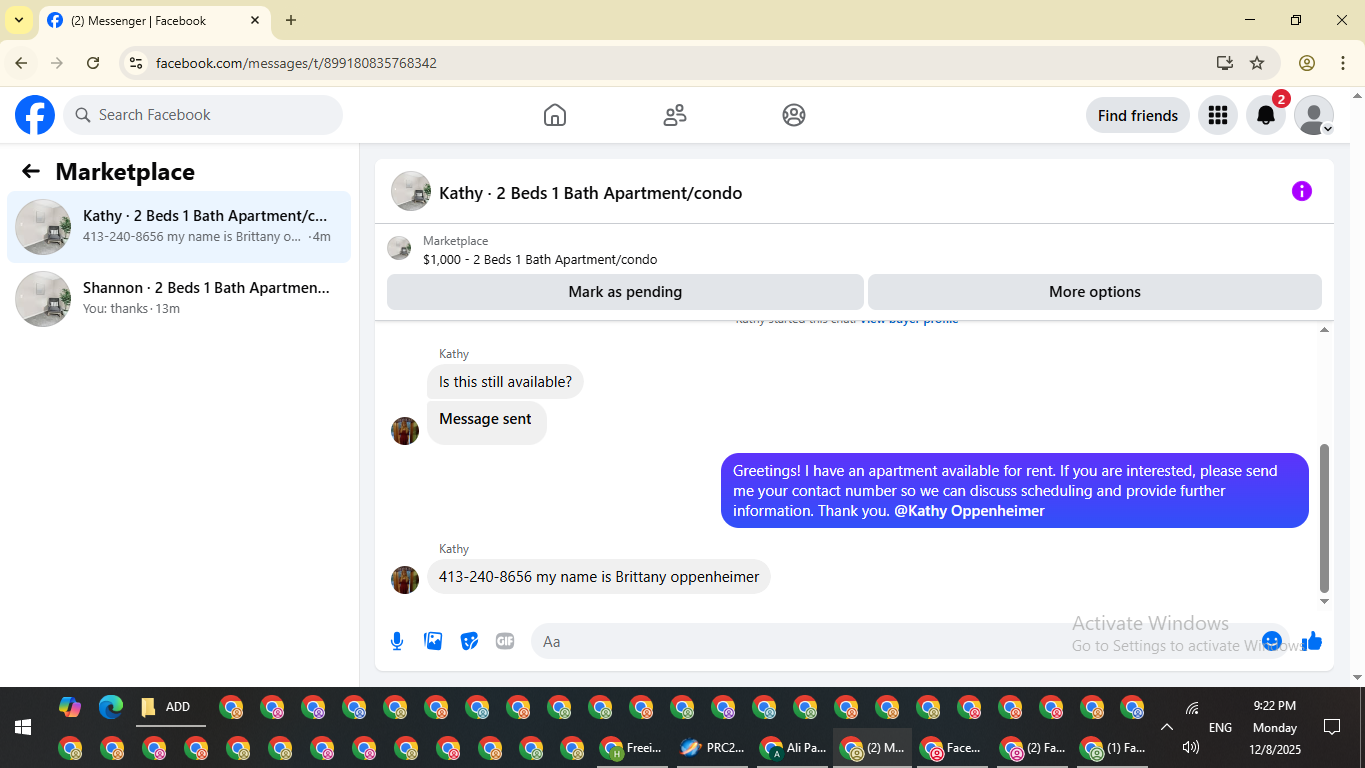Open a new browser tab

(x=291, y=20)
